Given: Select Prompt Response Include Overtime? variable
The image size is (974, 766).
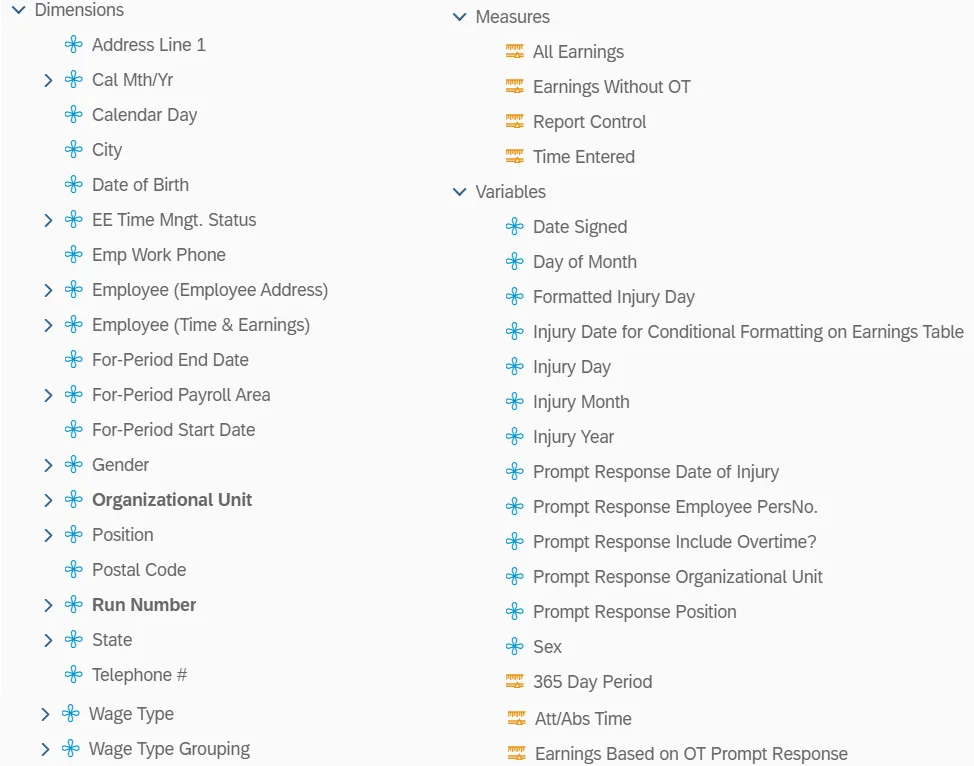Looking at the screenshot, I should 674,542.
